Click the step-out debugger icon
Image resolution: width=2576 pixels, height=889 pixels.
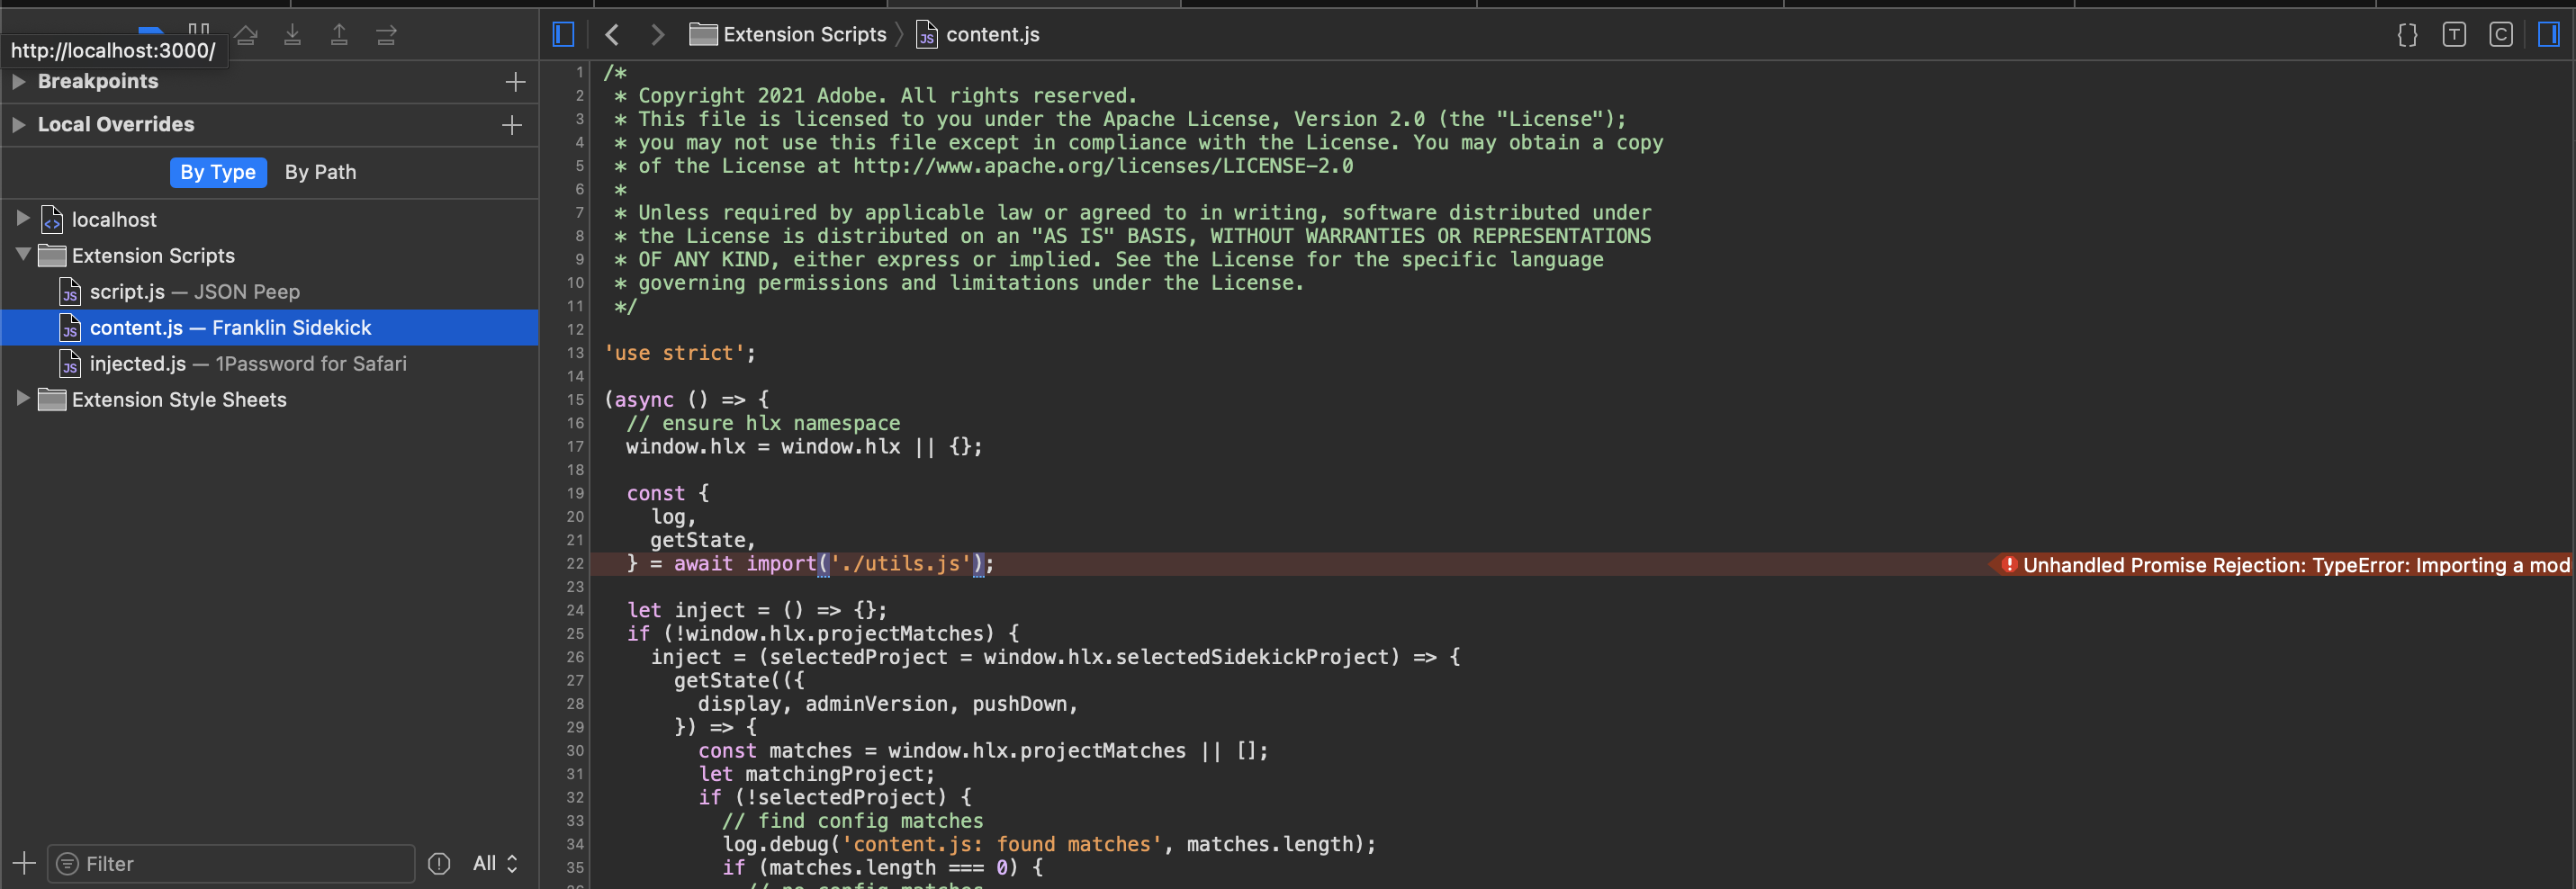(340, 35)
